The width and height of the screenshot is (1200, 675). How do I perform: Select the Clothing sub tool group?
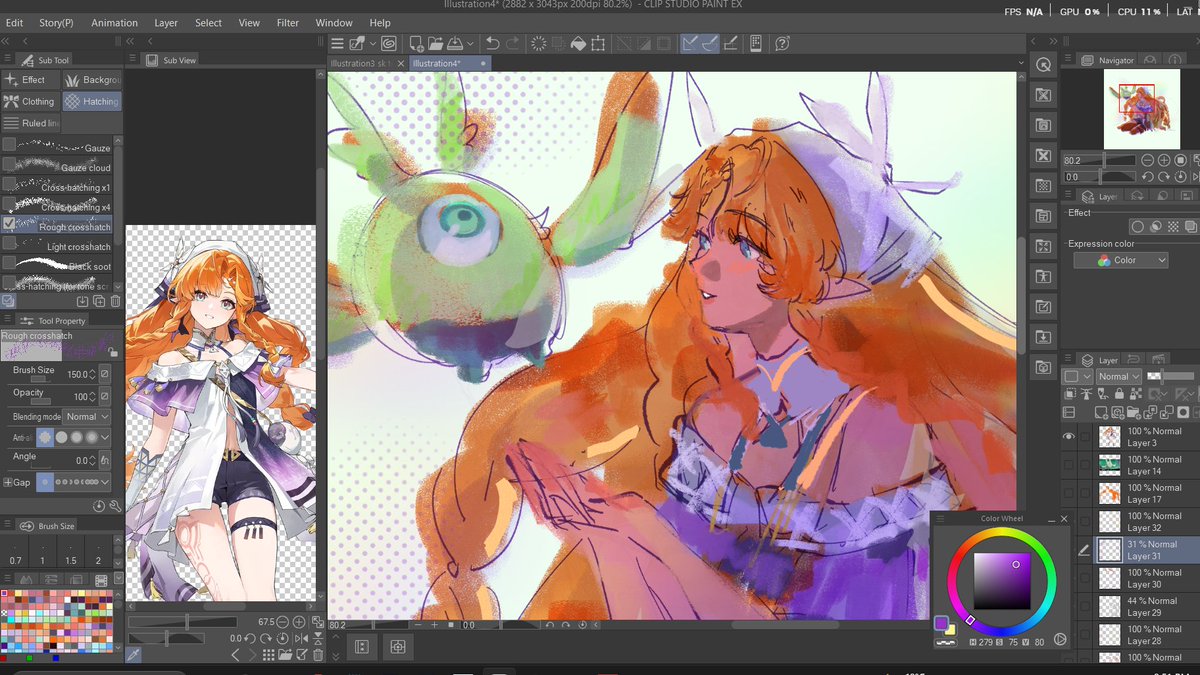30,101
